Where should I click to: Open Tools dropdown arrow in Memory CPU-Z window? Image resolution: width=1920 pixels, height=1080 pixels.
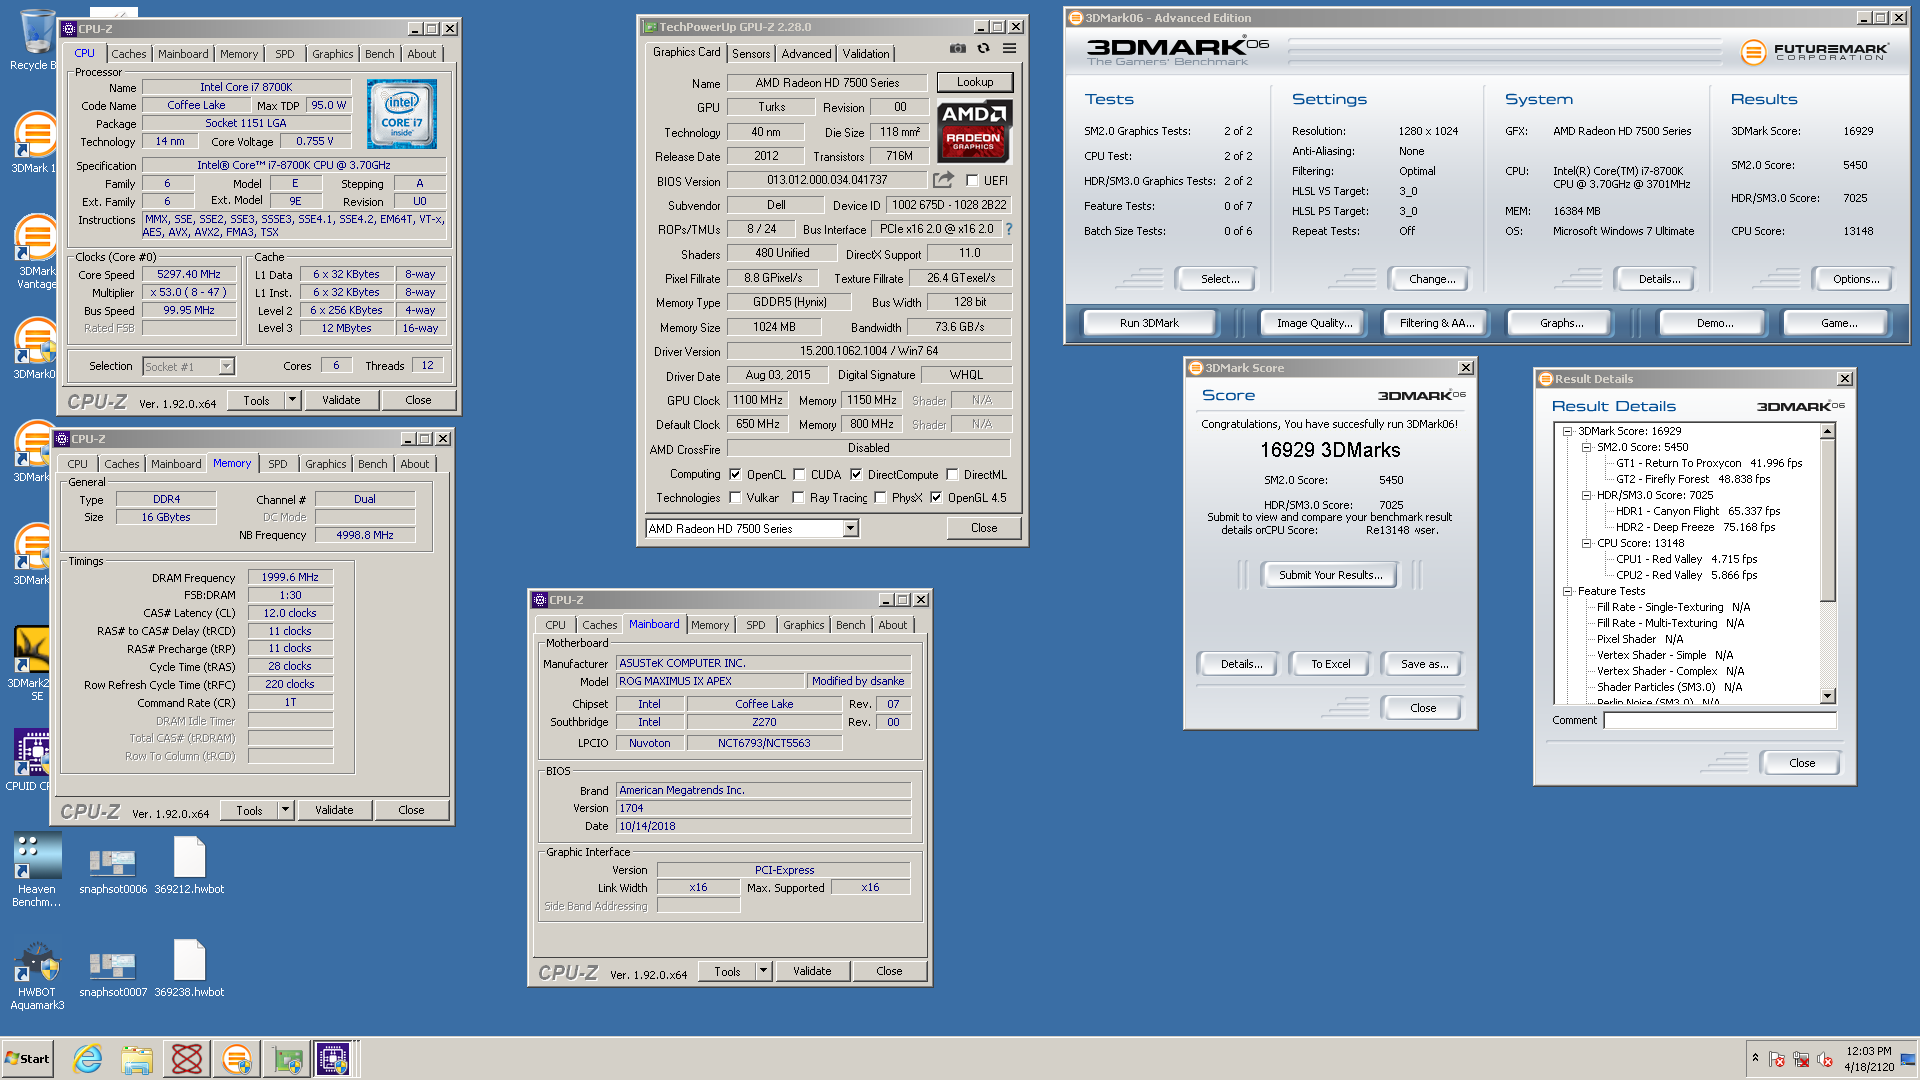[x=285, y=810]
